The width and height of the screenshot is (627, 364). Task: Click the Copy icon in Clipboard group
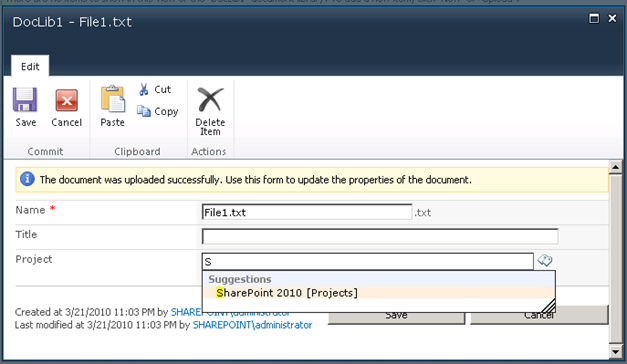tap(144, 111)
